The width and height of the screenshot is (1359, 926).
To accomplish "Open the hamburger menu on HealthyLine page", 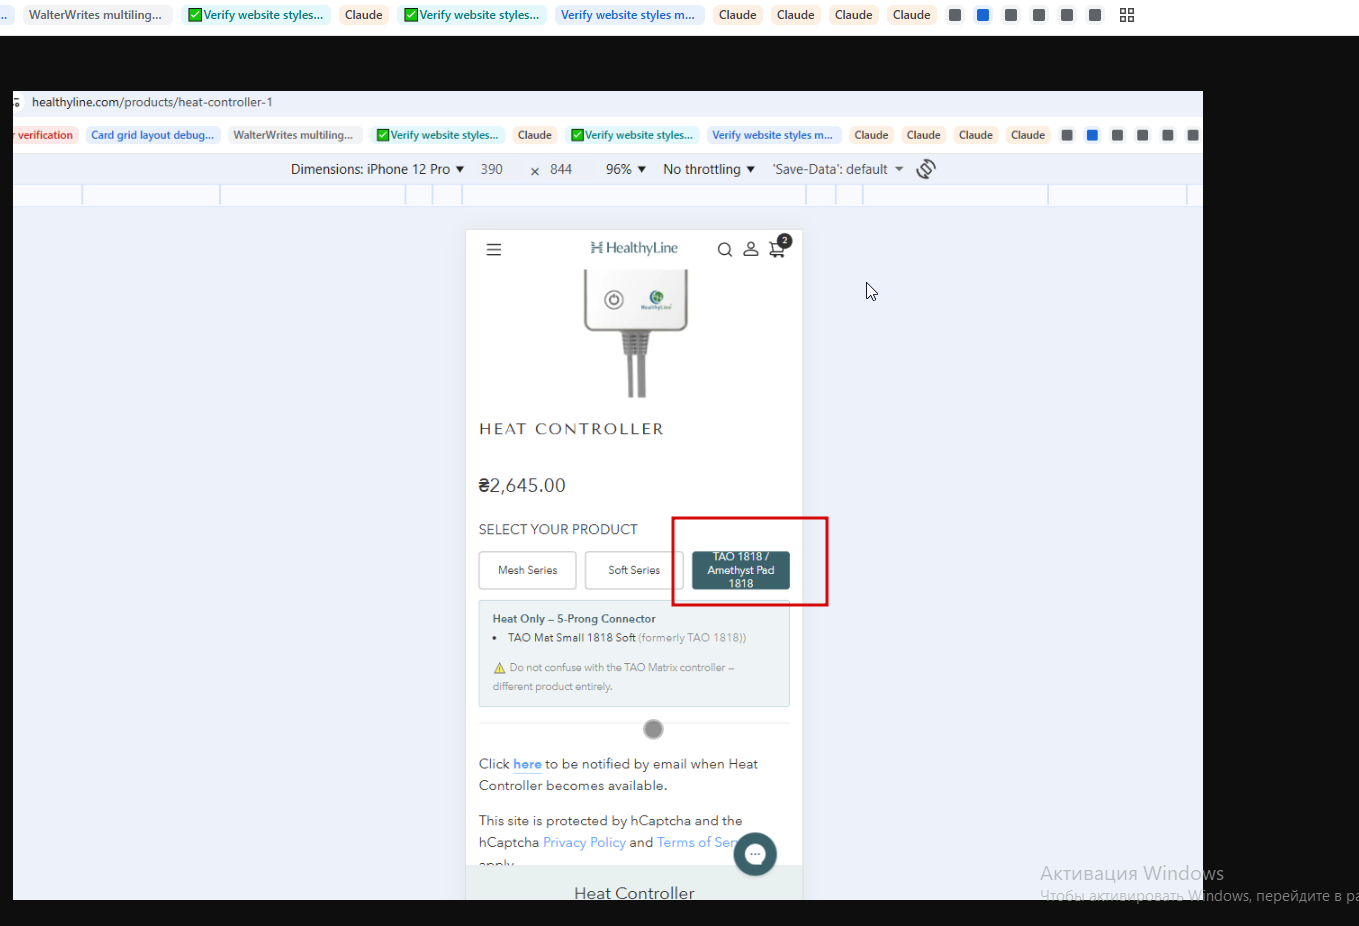I will tap(494, 250).
